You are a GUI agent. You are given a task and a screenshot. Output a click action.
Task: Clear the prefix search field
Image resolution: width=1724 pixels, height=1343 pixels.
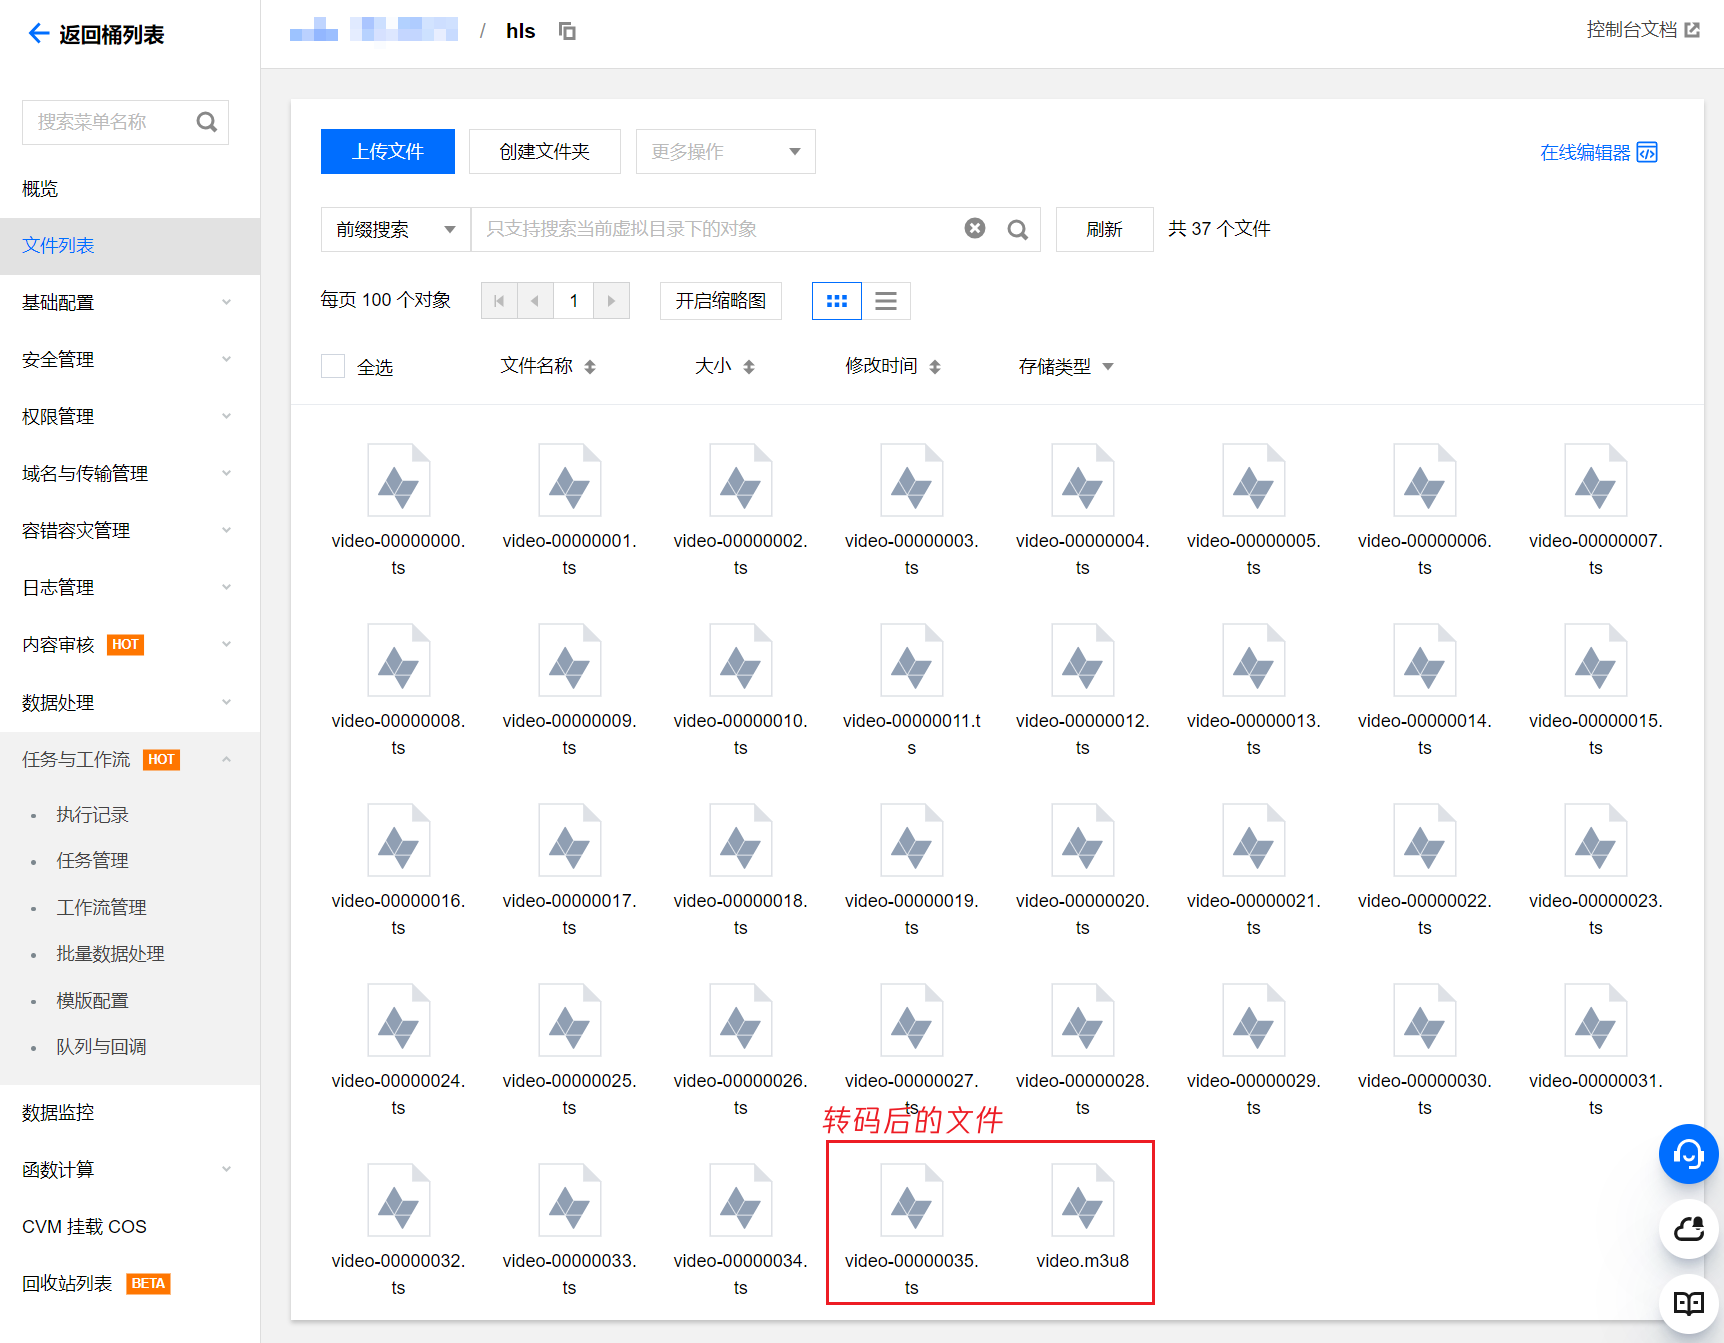tap(974, 229)
